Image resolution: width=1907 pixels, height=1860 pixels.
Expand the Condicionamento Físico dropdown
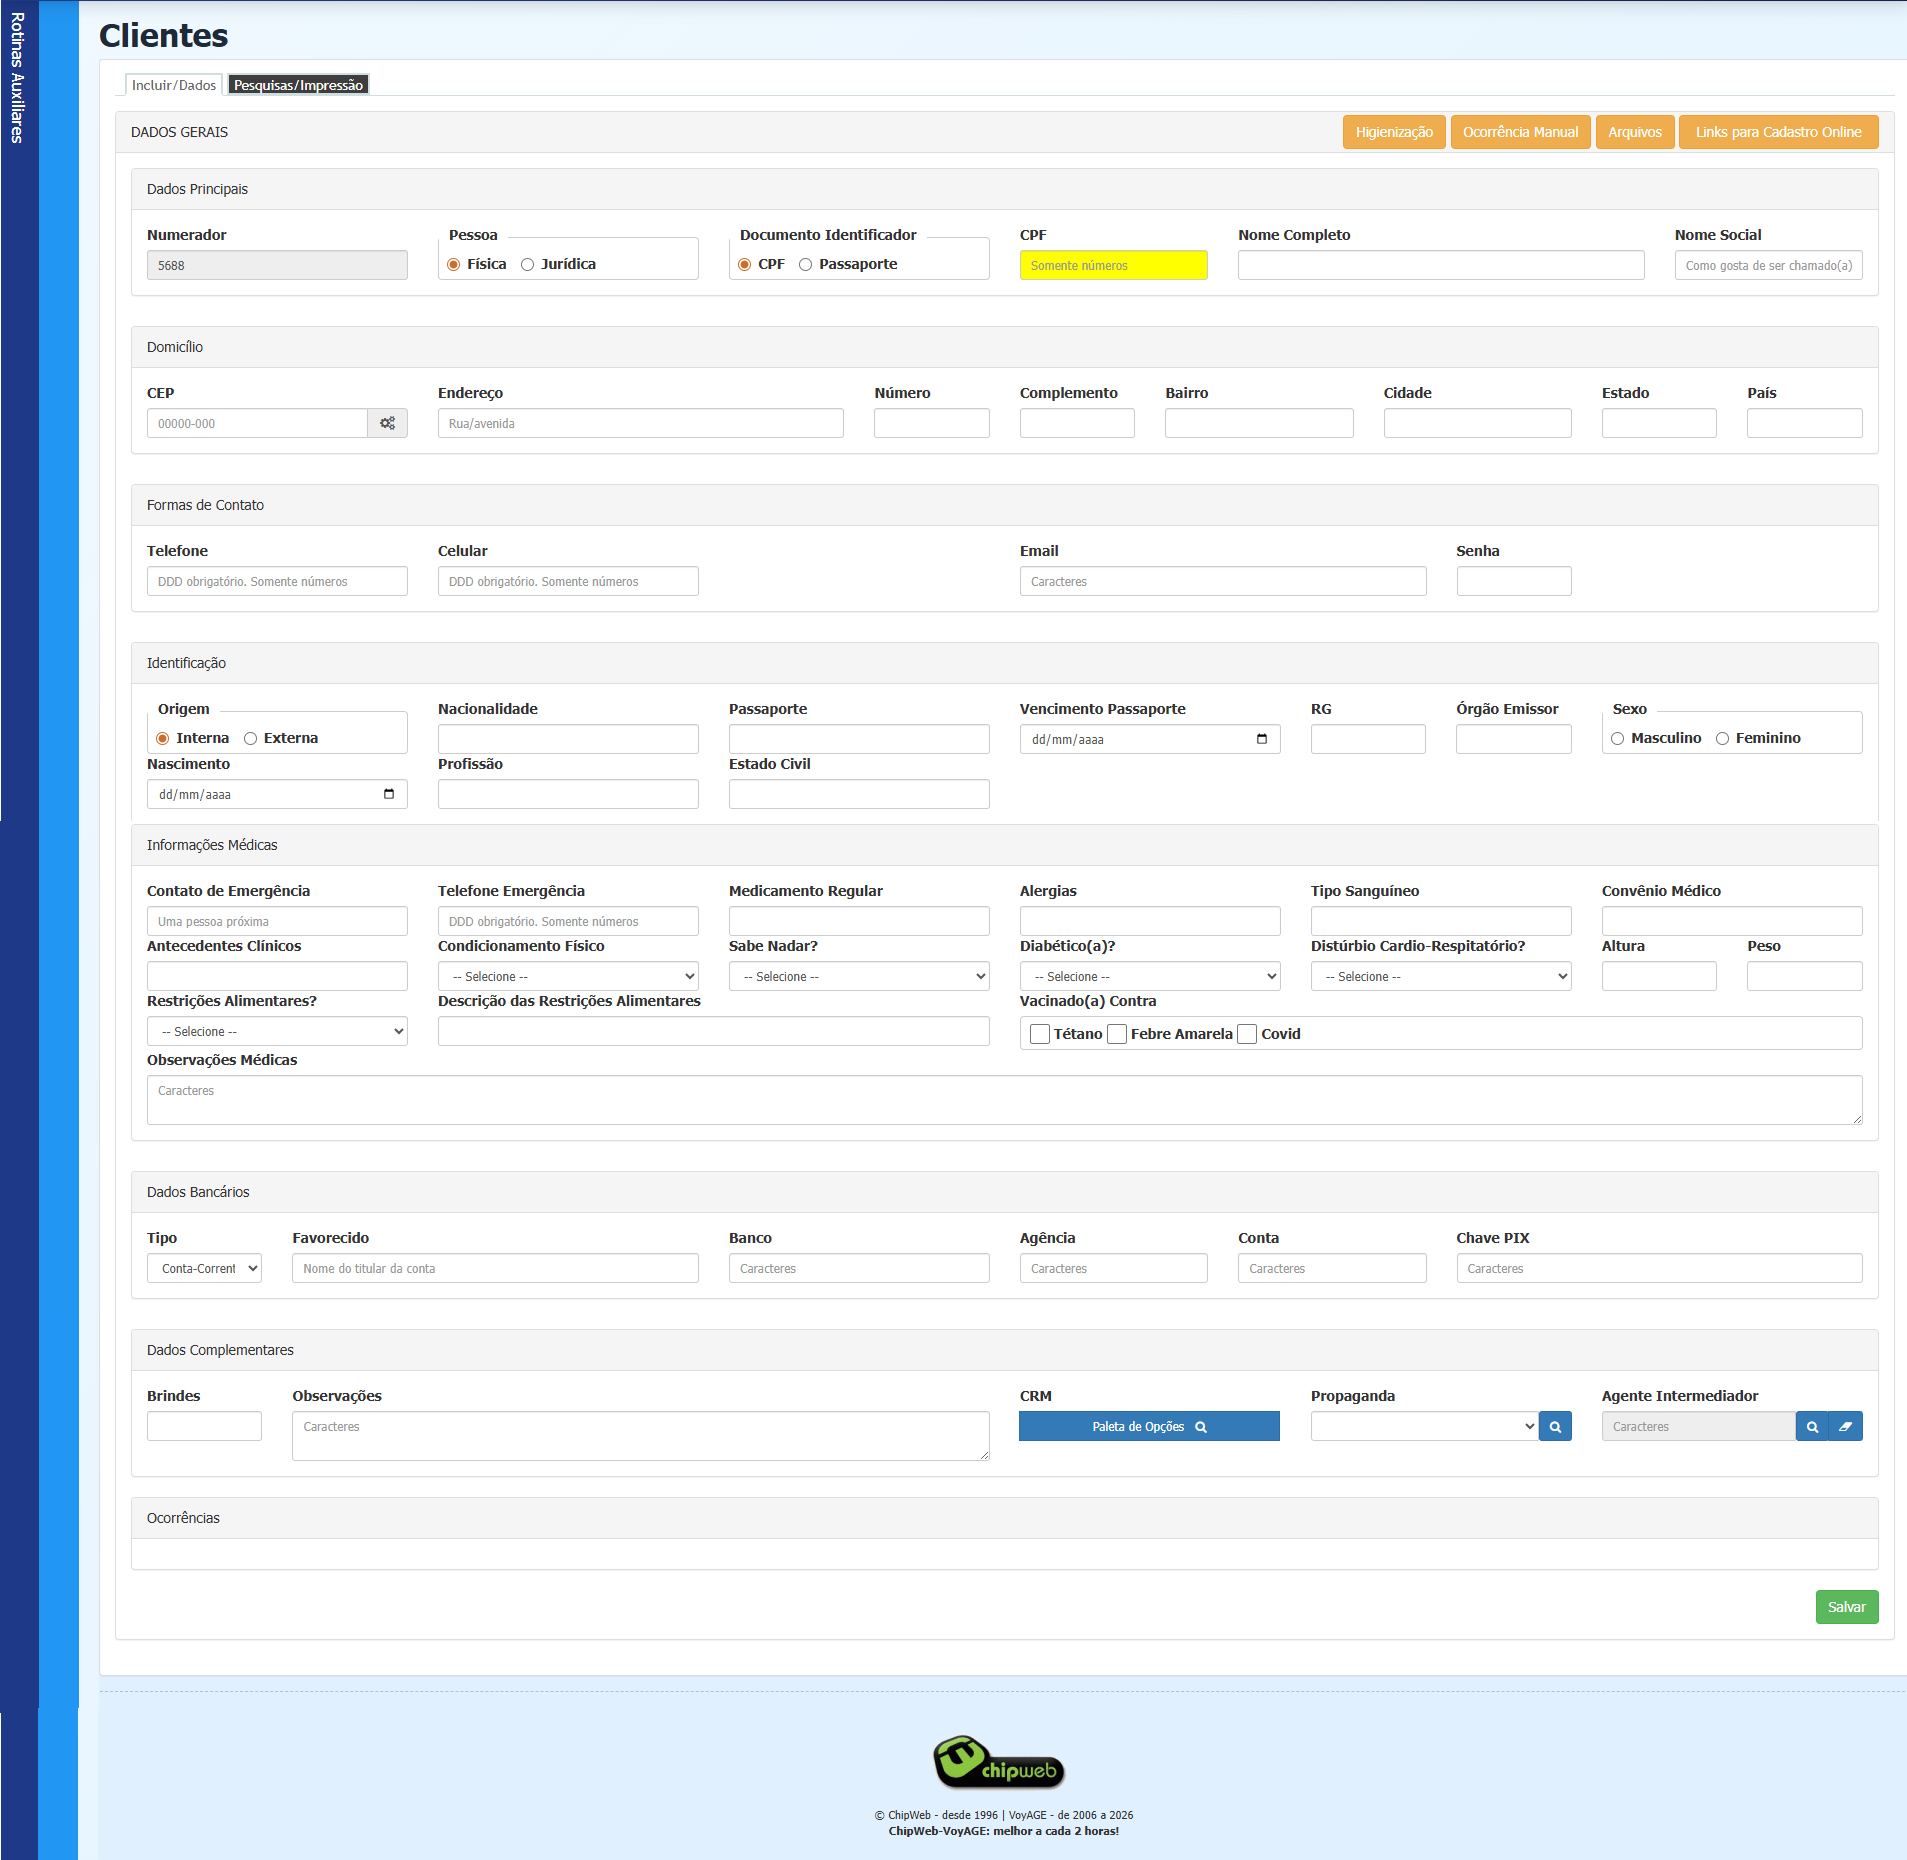[x=567, y=976]
